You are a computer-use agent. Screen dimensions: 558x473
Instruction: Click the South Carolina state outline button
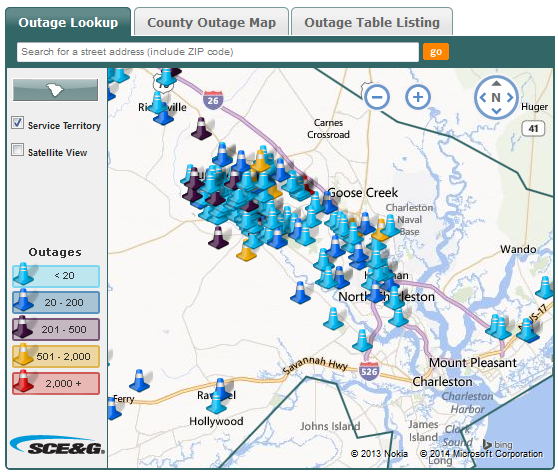coord(55,90)
